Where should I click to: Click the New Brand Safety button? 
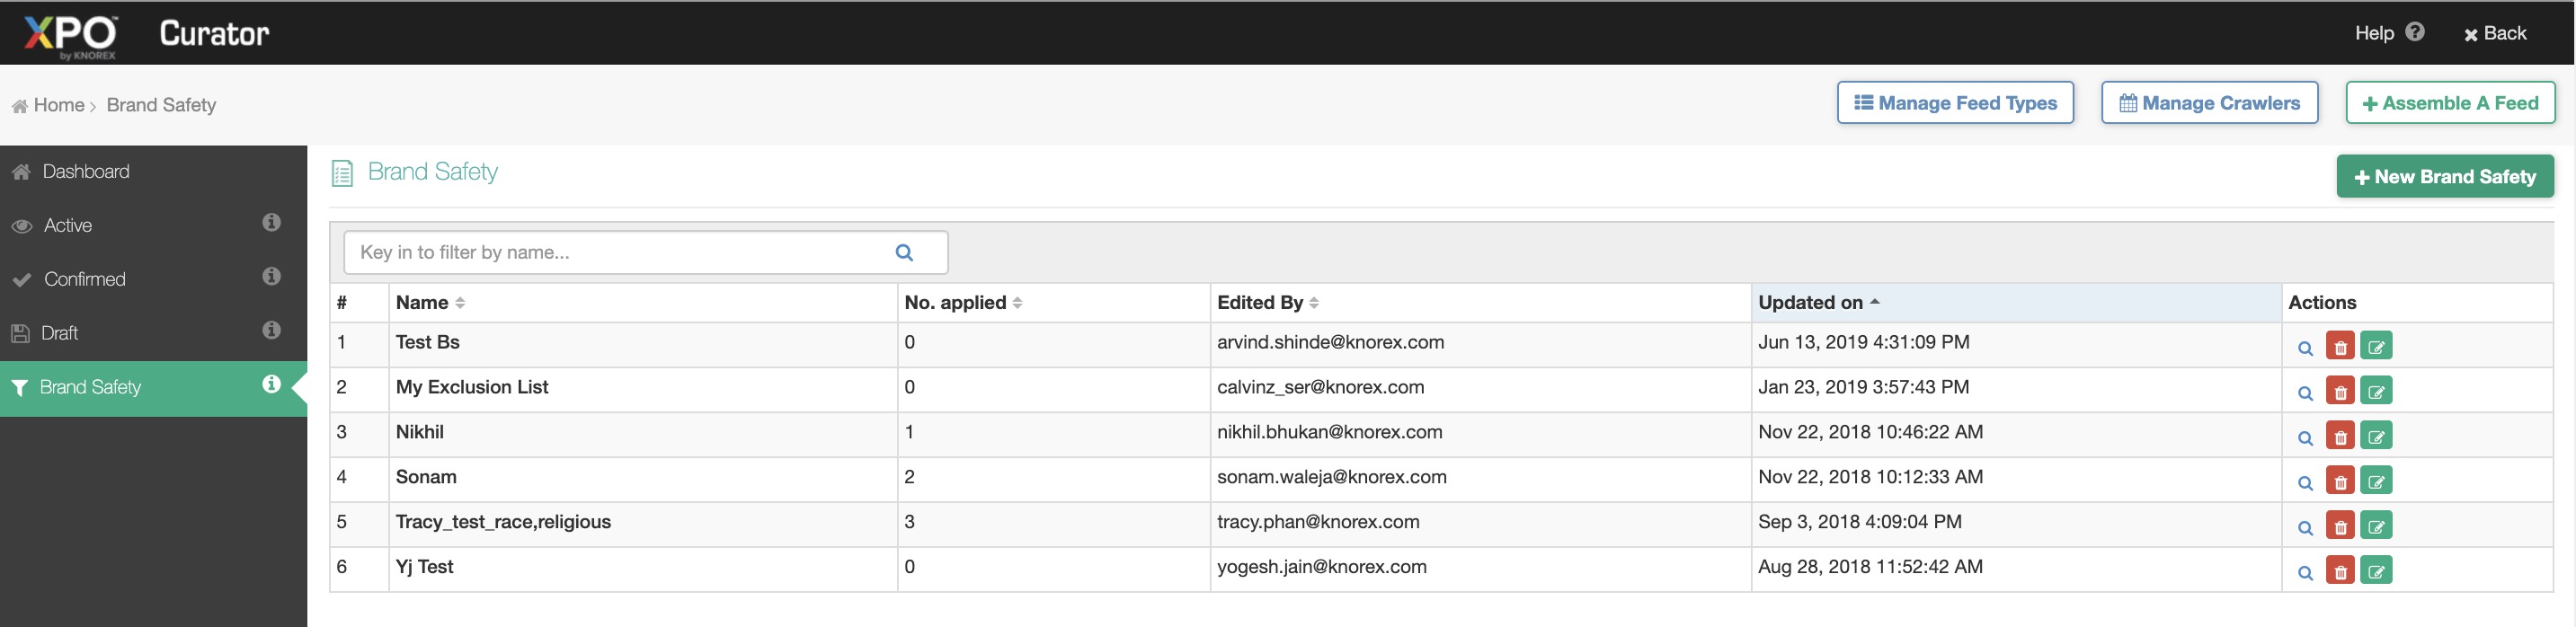2444,177
